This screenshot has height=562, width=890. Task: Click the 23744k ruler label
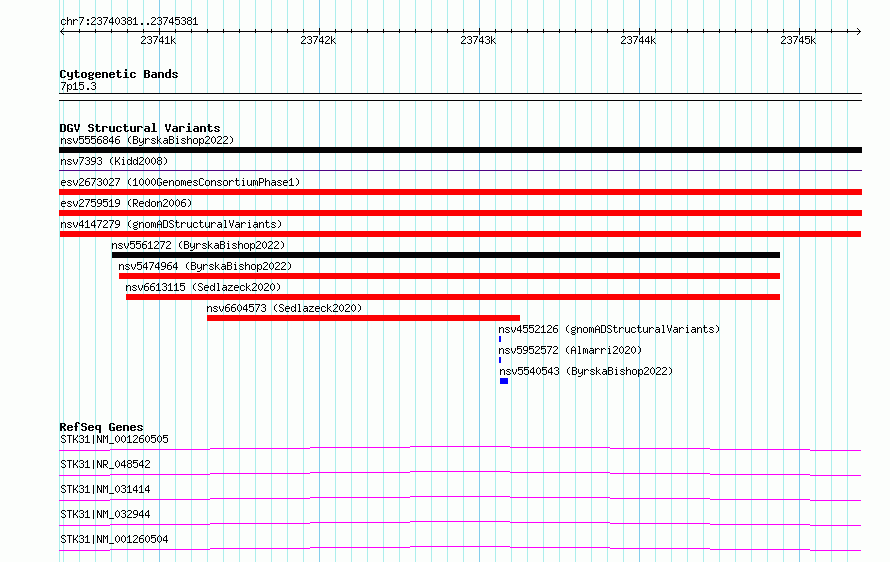click(638, 40)
